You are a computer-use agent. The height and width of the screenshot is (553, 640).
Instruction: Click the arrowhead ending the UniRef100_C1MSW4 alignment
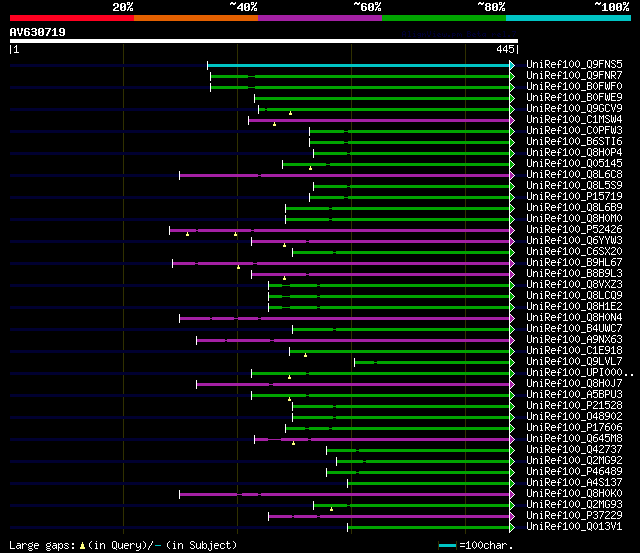(x=512, y=120)
